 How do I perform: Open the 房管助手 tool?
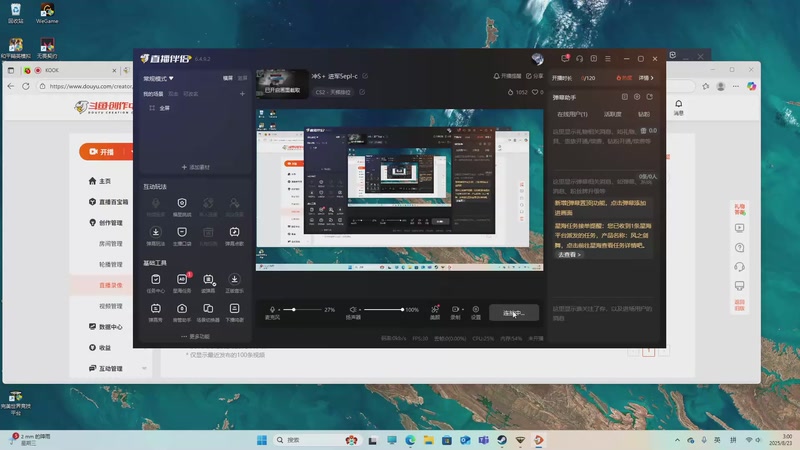click(182, 312)
